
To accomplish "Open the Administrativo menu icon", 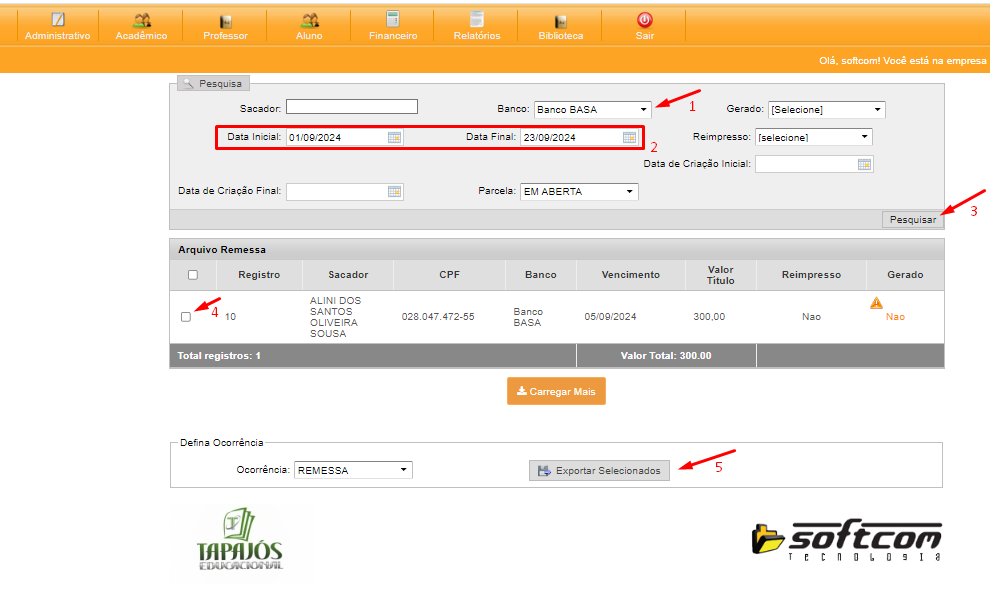I will (57, 20).
